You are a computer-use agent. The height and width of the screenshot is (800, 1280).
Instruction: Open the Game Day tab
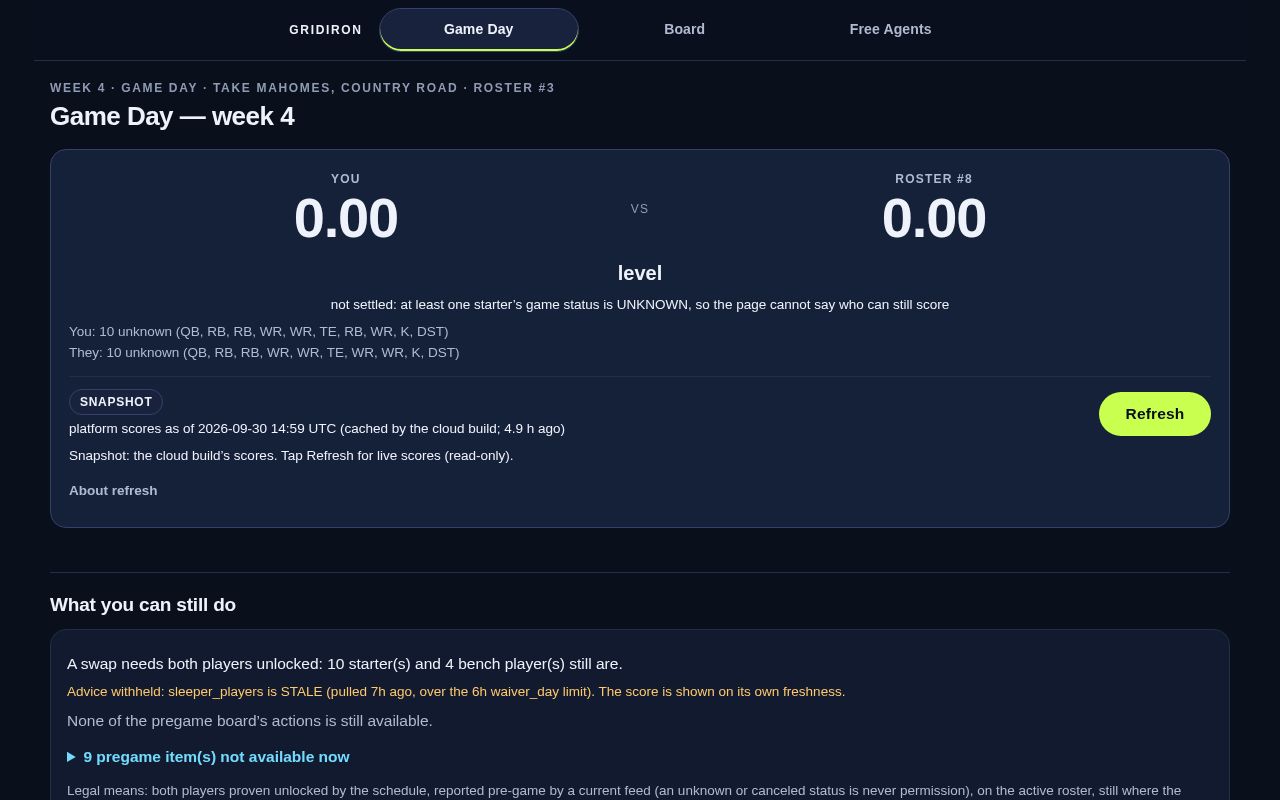pyautogui.click(x=479, y=29)
